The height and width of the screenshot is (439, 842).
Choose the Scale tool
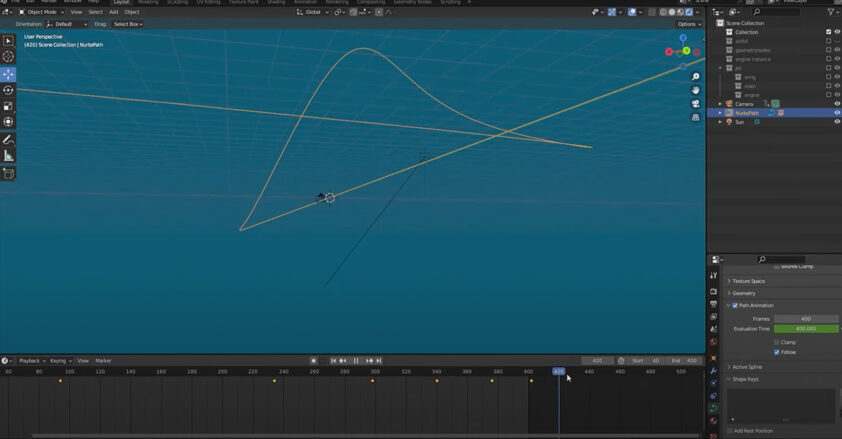pyautogui.click(x=8, y=106)
